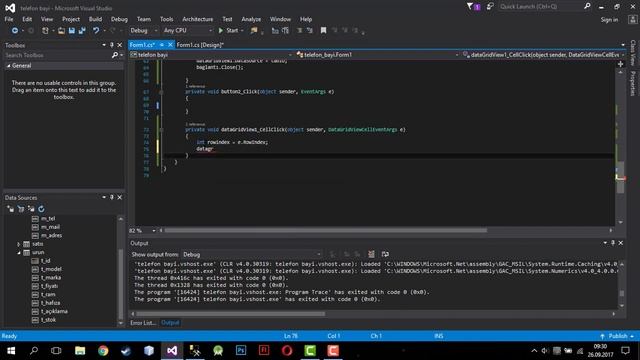640x360 pixels.
Task: Open the Show output from dropdown
Action: coord(251,254)
